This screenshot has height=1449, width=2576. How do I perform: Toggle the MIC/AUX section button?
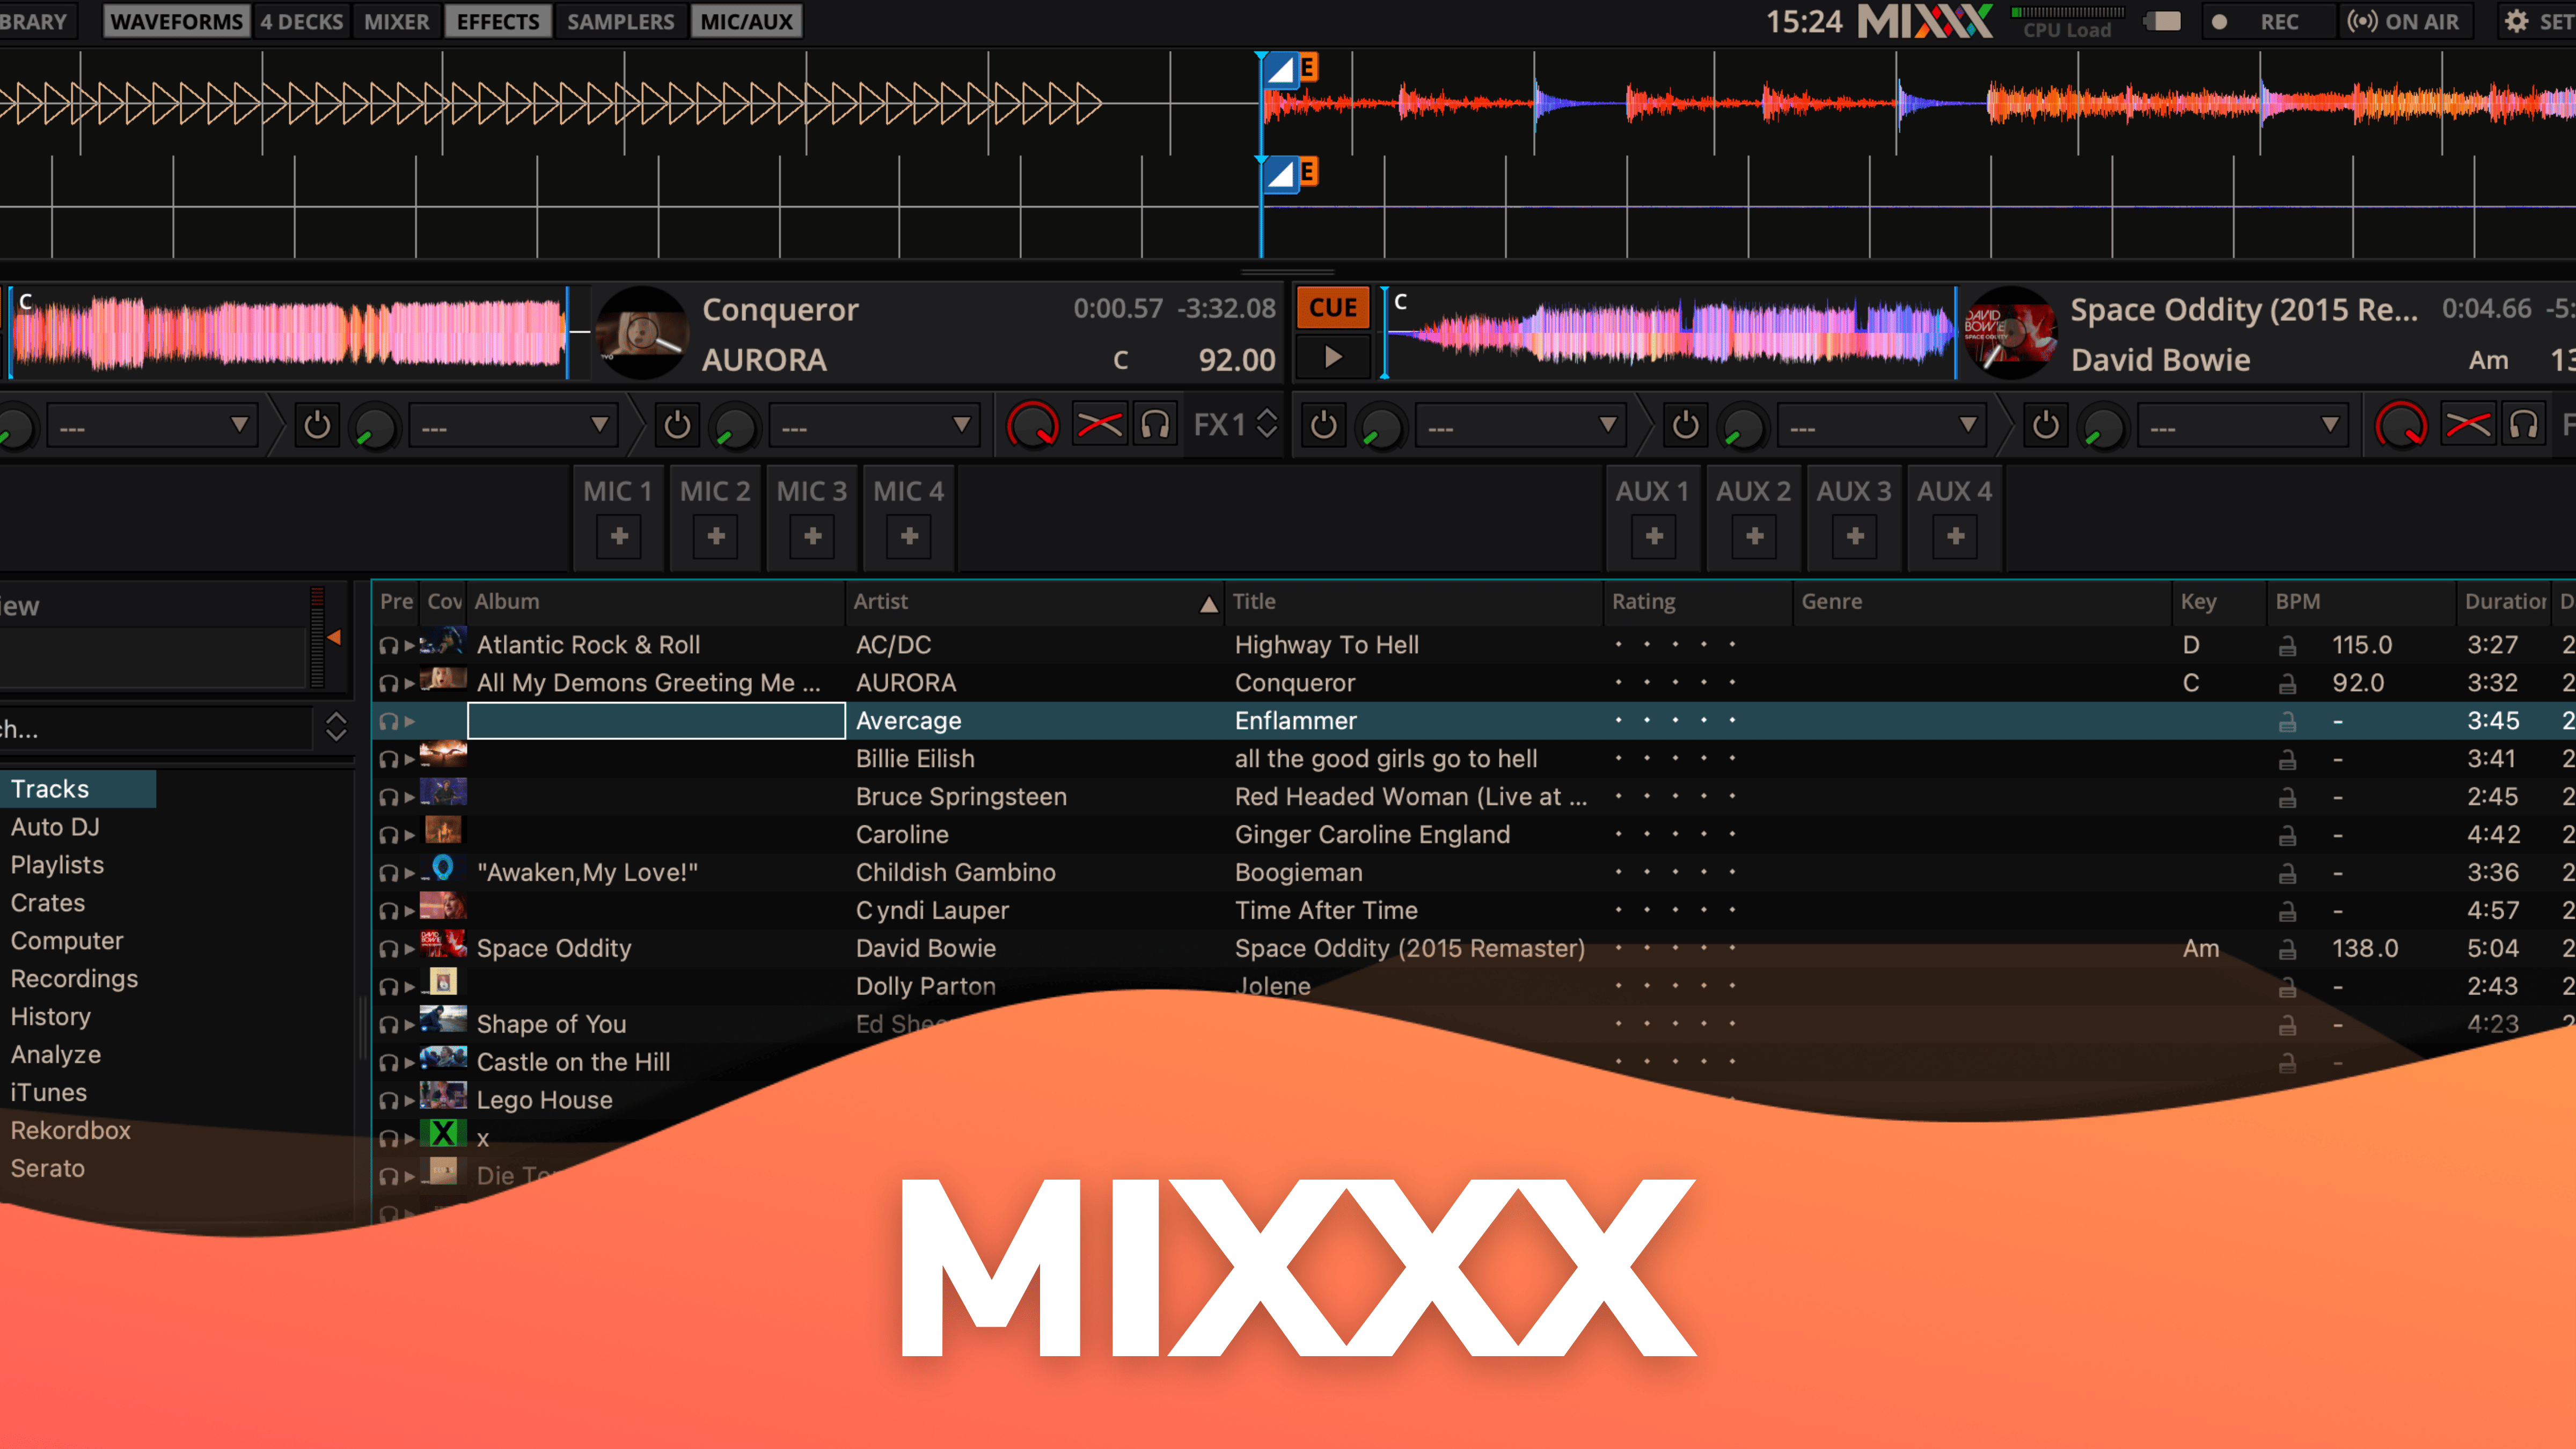(x=746, y=21)
